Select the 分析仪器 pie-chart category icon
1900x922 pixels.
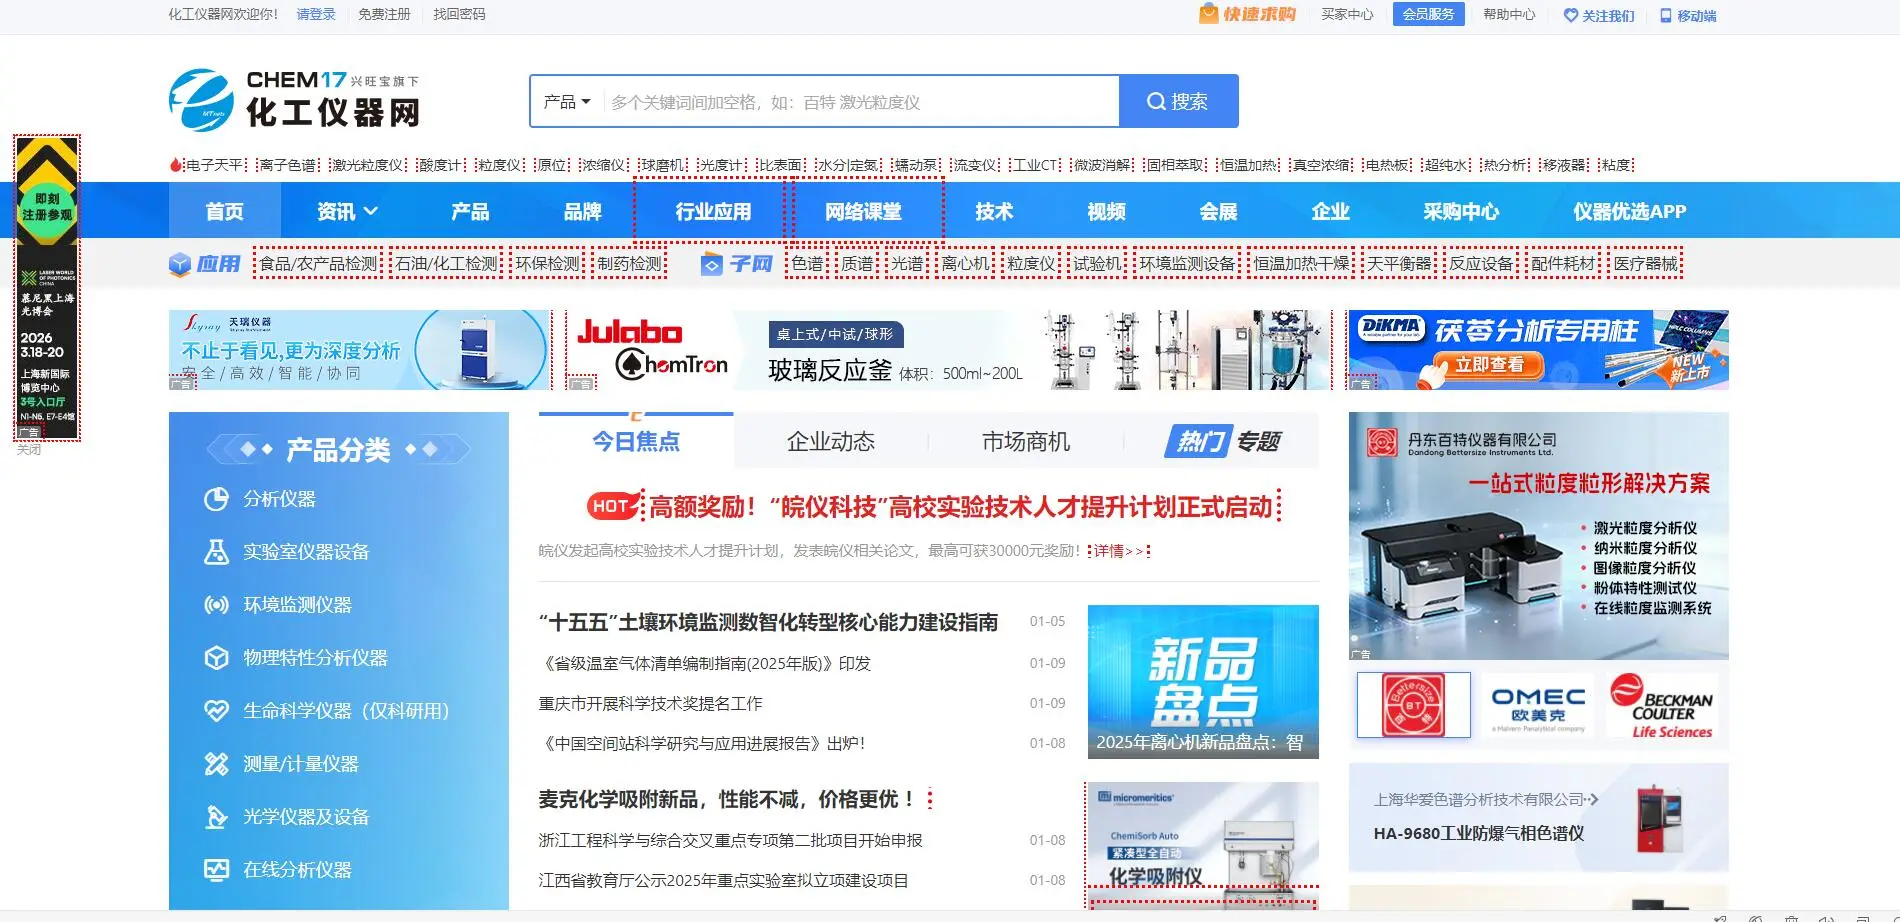pyautogui.click(x=216, y=497)
